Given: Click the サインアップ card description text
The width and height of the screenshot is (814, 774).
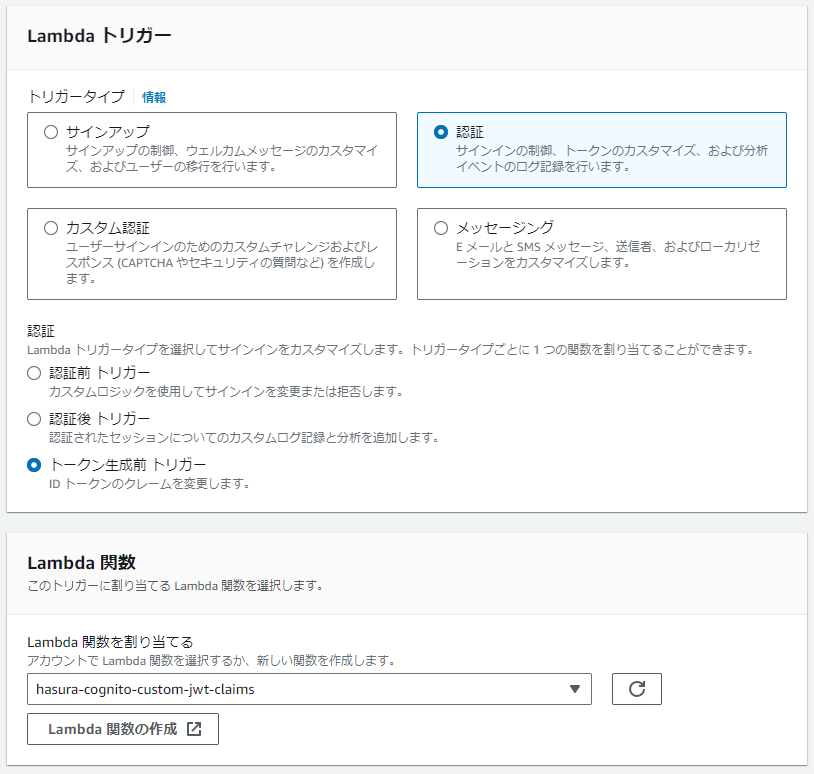Looking at the screenshot, I should pos(222,158).
